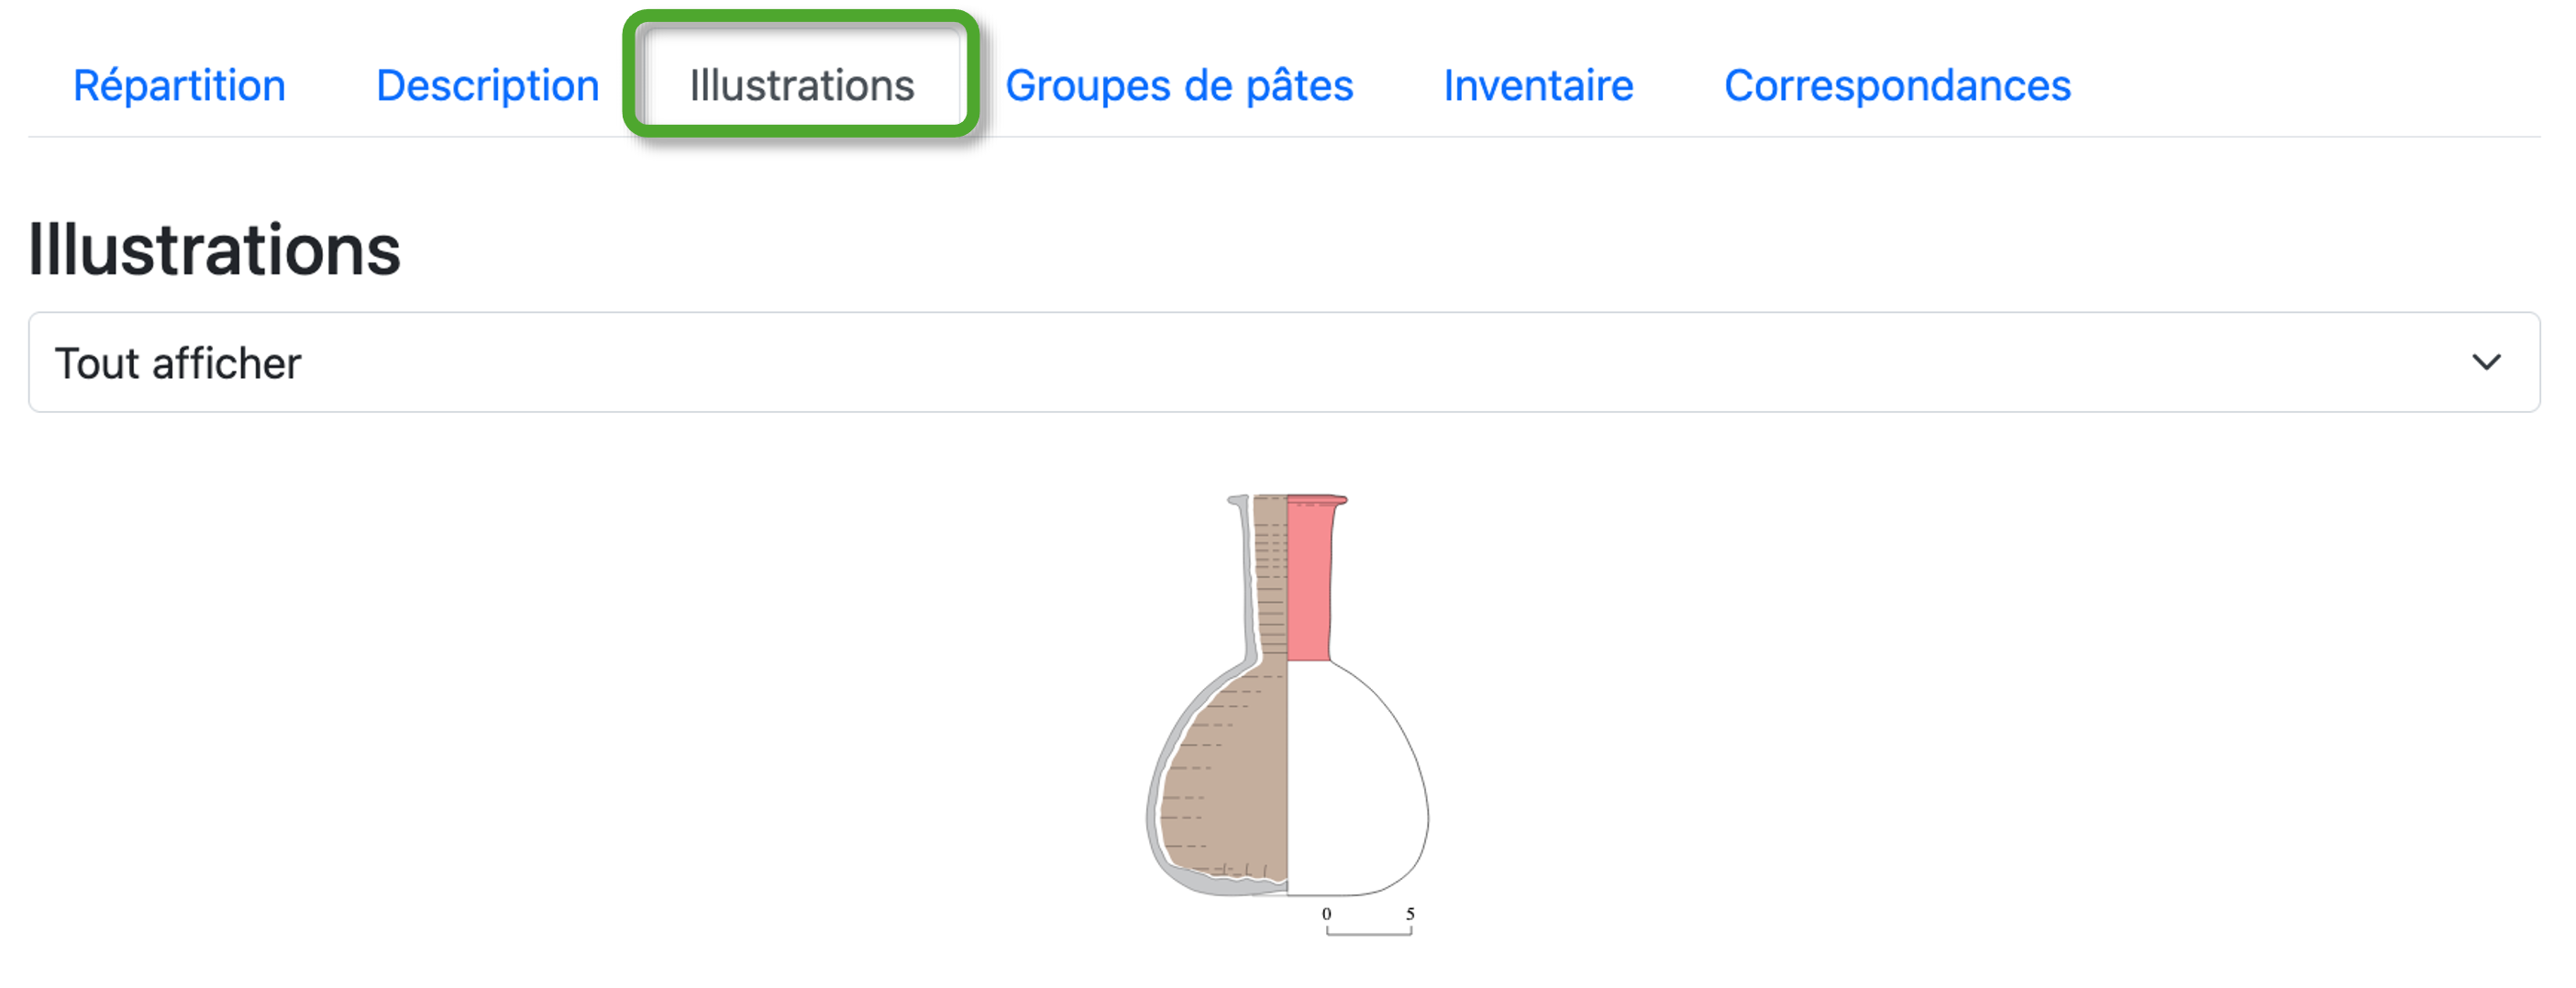Show the Correspondances tab
Screen dimensions: 2576x988
[1897, 85]
